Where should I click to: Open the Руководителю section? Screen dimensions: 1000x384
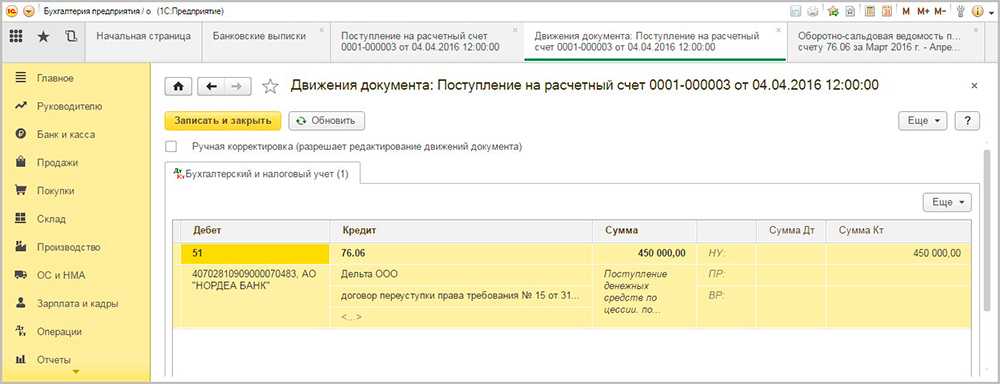click(x=75, y=107)
